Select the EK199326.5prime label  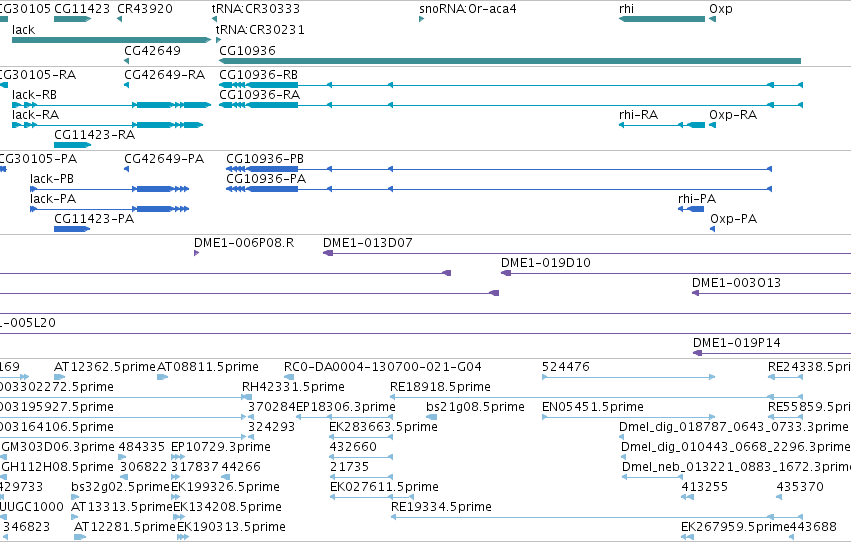point(225,487)
